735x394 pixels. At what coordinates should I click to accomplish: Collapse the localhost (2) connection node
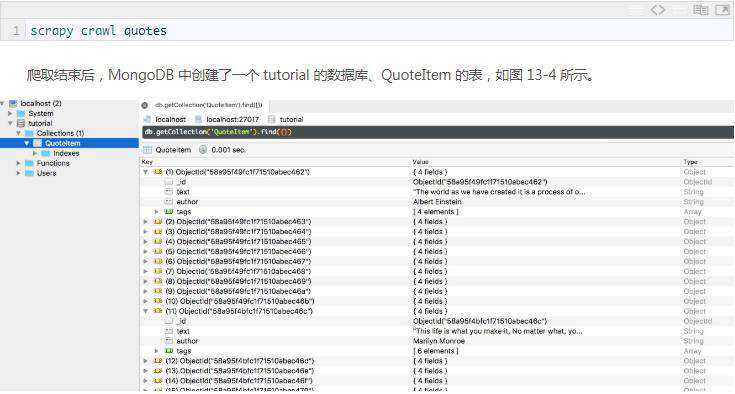(3, 103)
